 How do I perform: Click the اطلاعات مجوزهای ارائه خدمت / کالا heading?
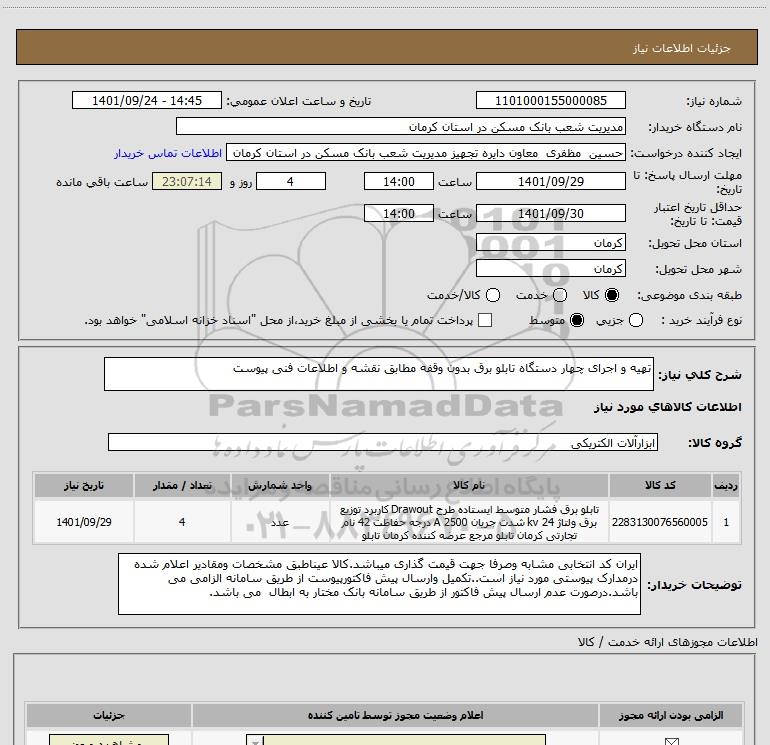pyautogui.click(x=668, y=642)
